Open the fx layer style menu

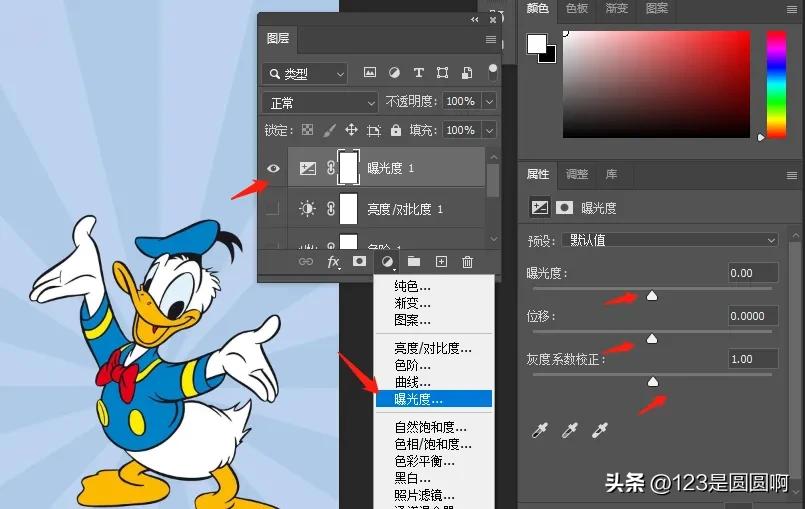coord(333,262)
